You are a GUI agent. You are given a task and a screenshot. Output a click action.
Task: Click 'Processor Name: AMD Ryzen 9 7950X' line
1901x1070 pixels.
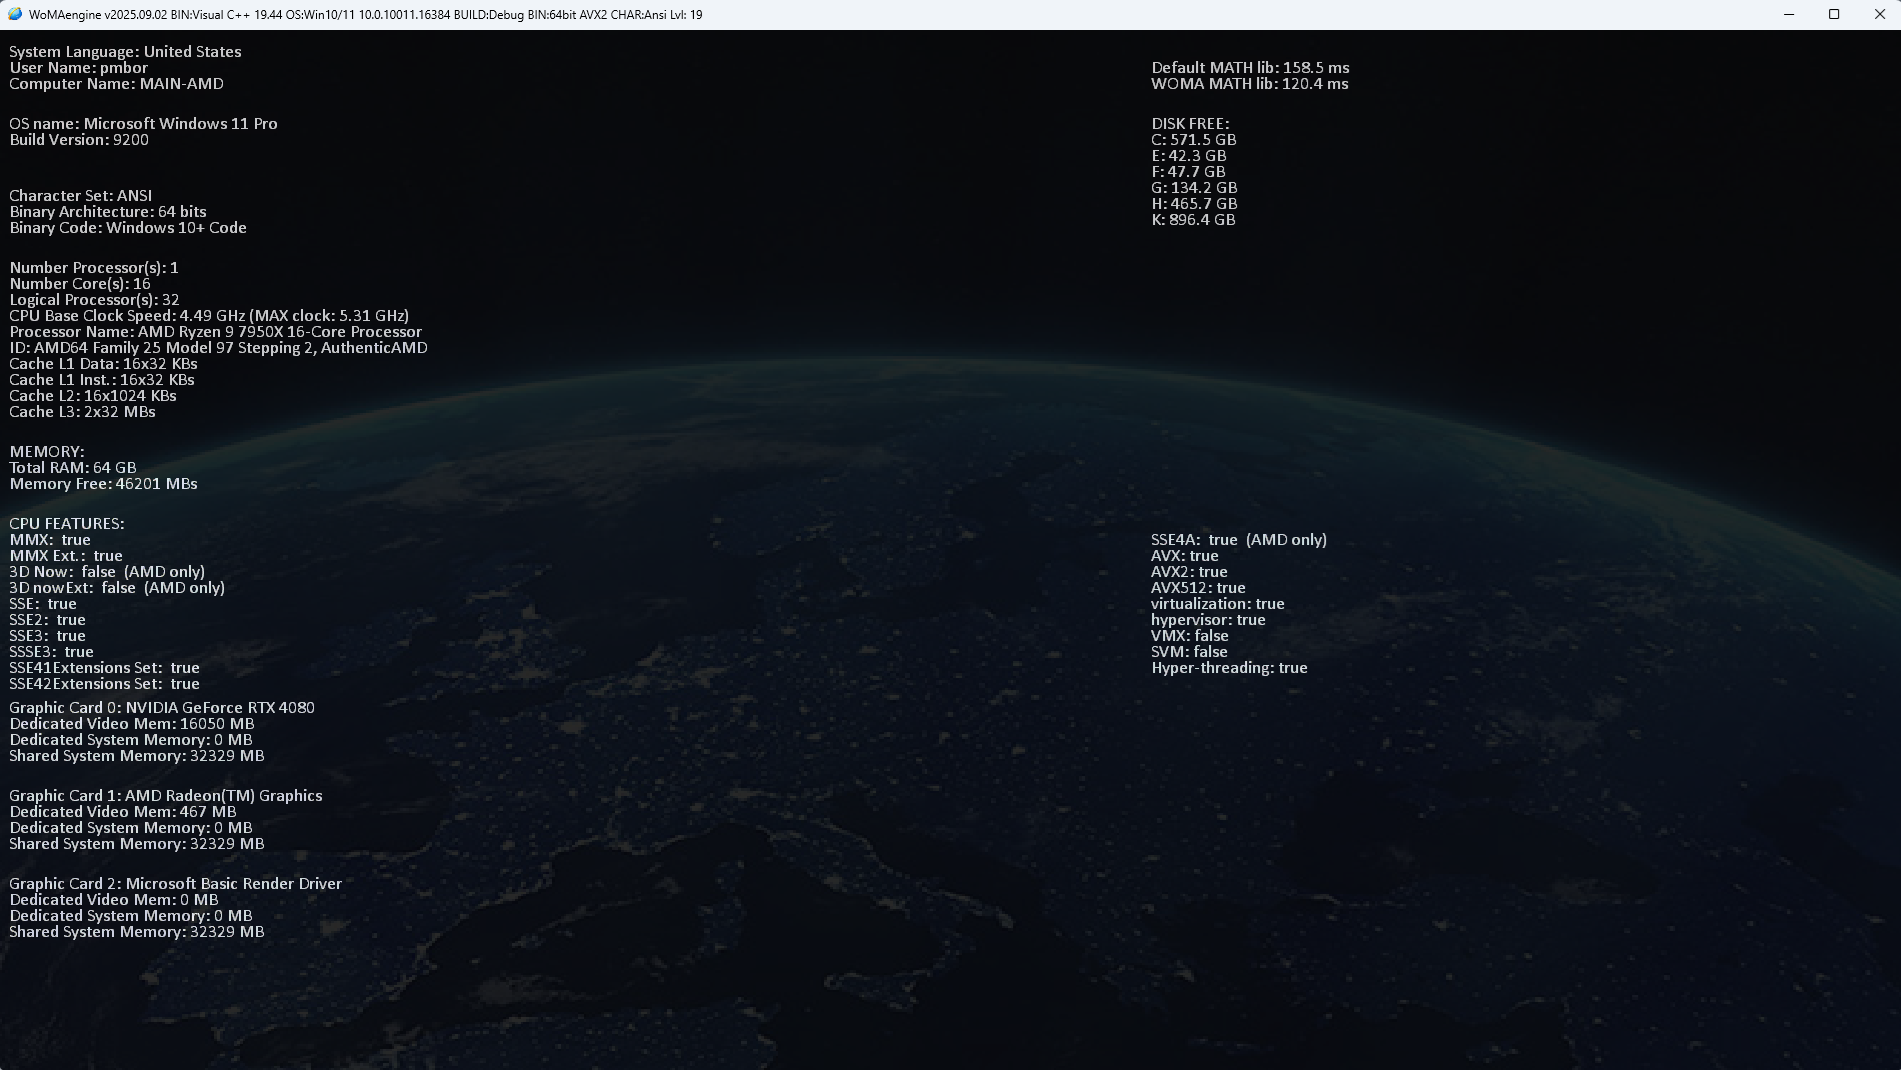(x=215, y=332)
